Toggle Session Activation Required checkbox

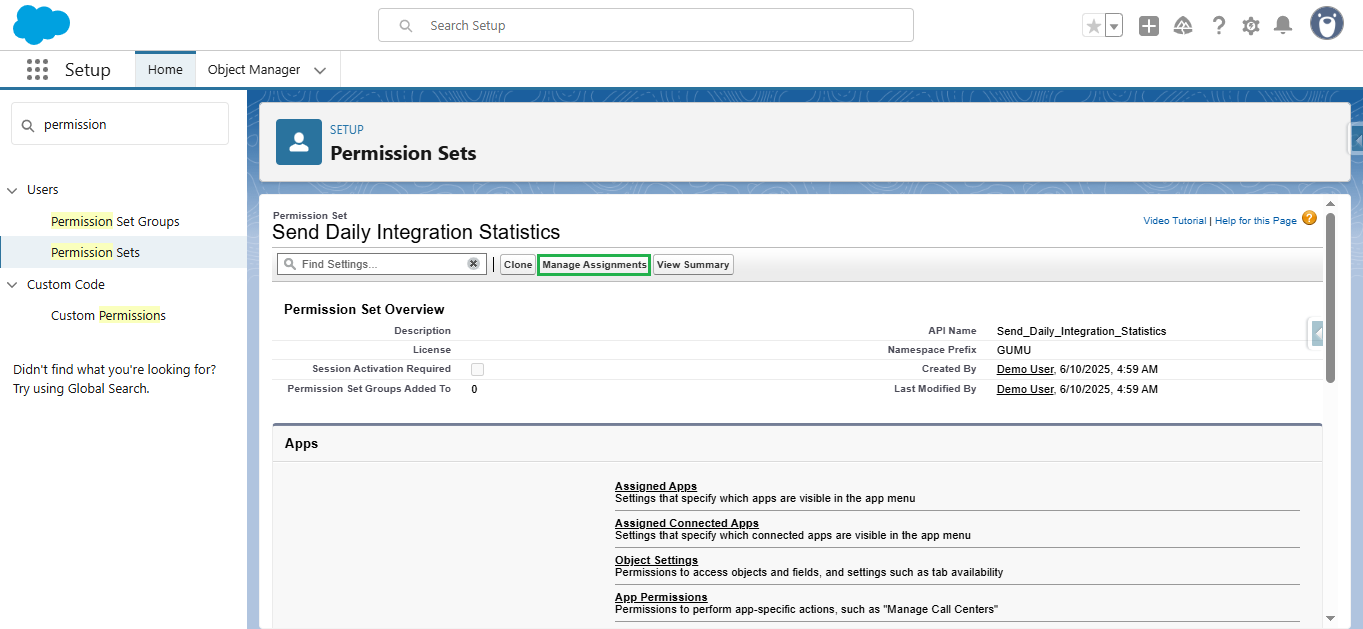tap(477, 369)
